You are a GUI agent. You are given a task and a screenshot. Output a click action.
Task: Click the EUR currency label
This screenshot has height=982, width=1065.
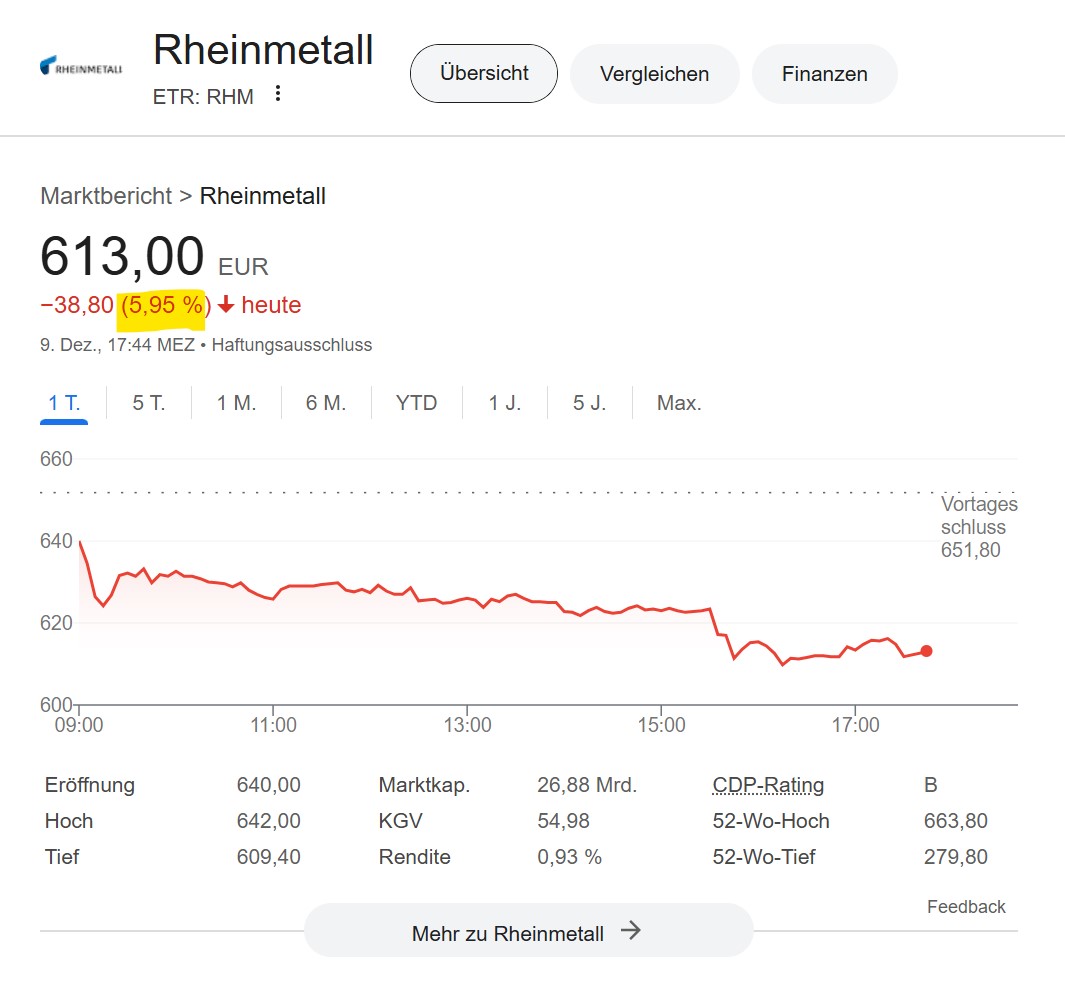coord(243,267)
